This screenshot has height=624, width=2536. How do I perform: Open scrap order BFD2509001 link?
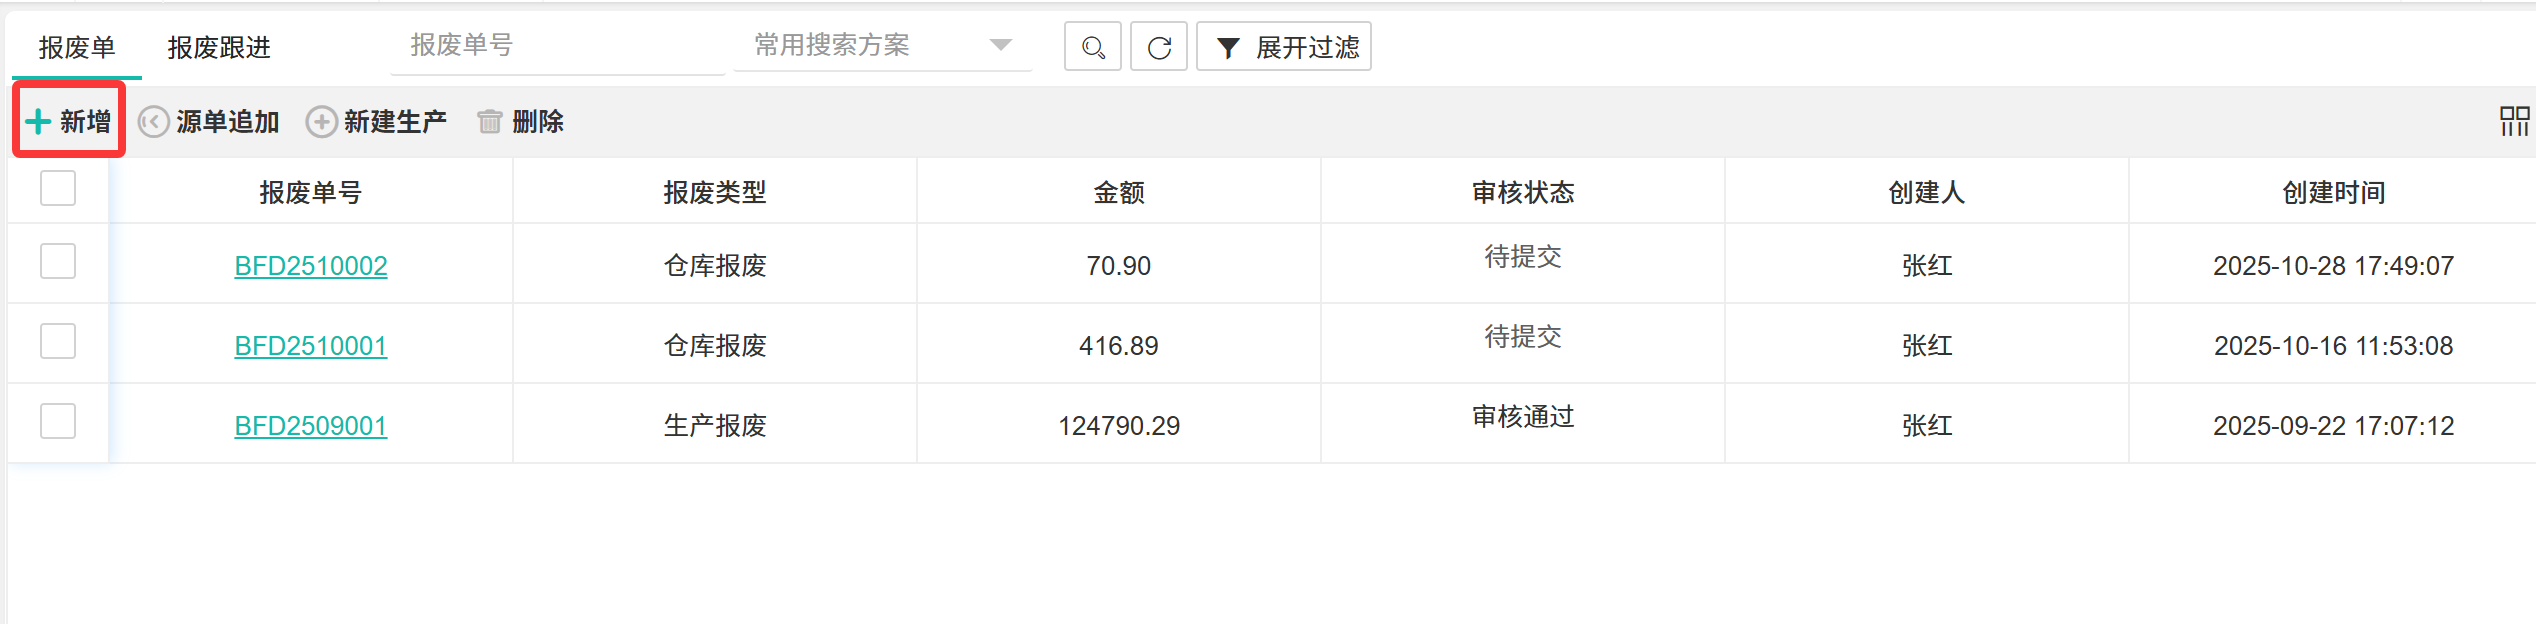pos(310,426)
